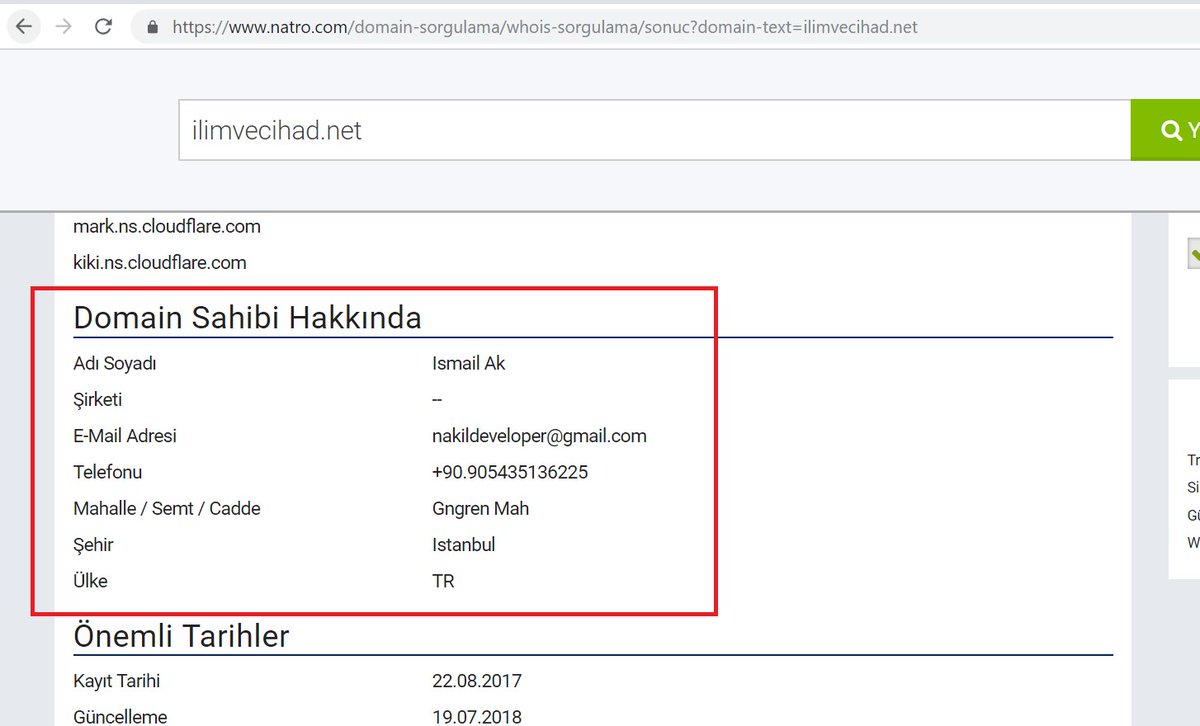The height and width of the screenshot is (726, 1200).
Task: Select mark.ns.cloudflare.com nameserver text
Action: click(167, 227)
